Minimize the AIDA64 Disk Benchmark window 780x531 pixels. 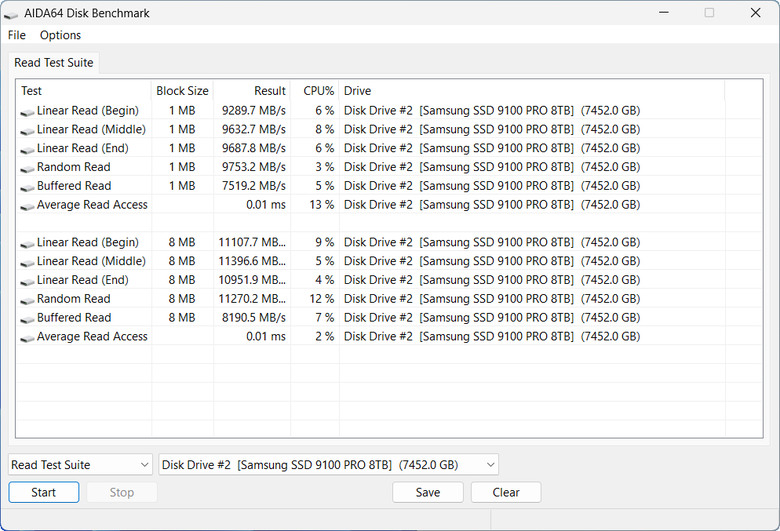(664, 12)
